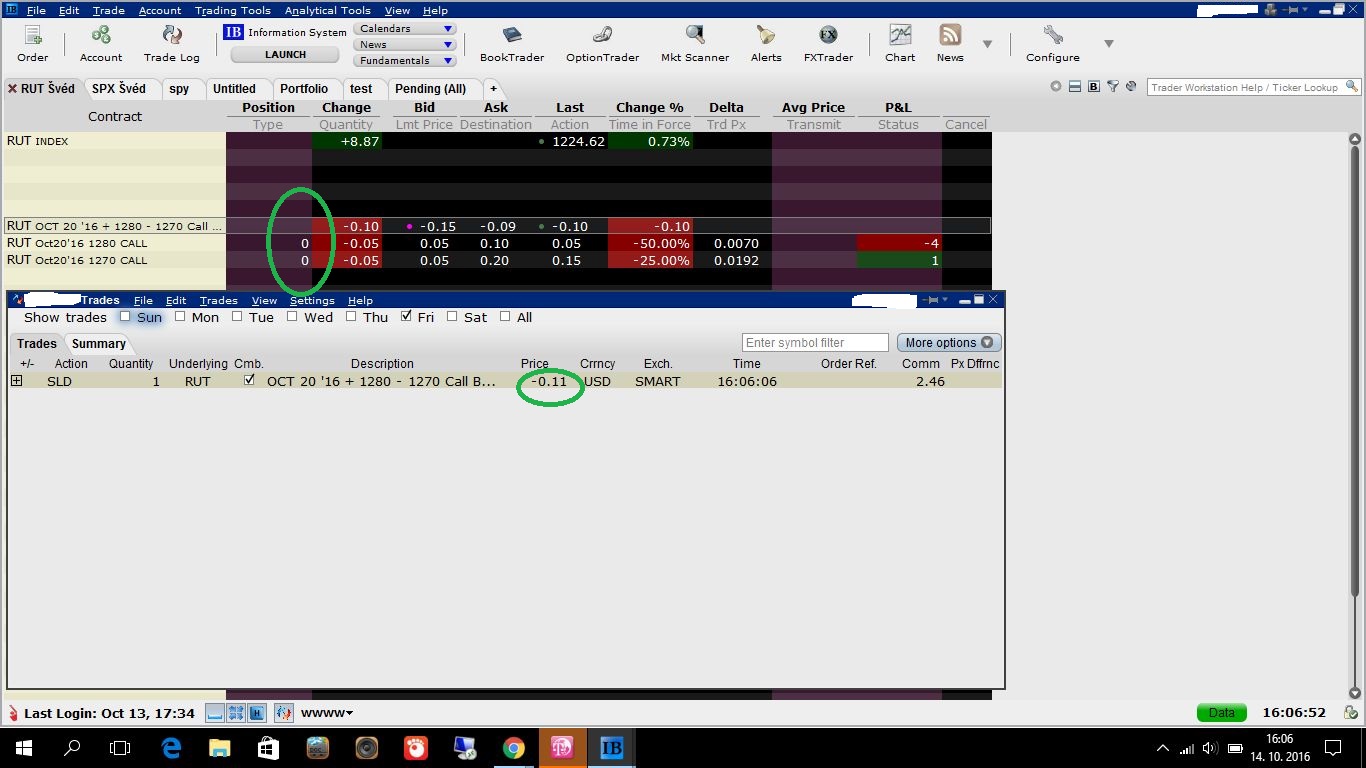1366x768 pixels.
Task: Select the Trades tab beside Summary
Action: [37, 343]
